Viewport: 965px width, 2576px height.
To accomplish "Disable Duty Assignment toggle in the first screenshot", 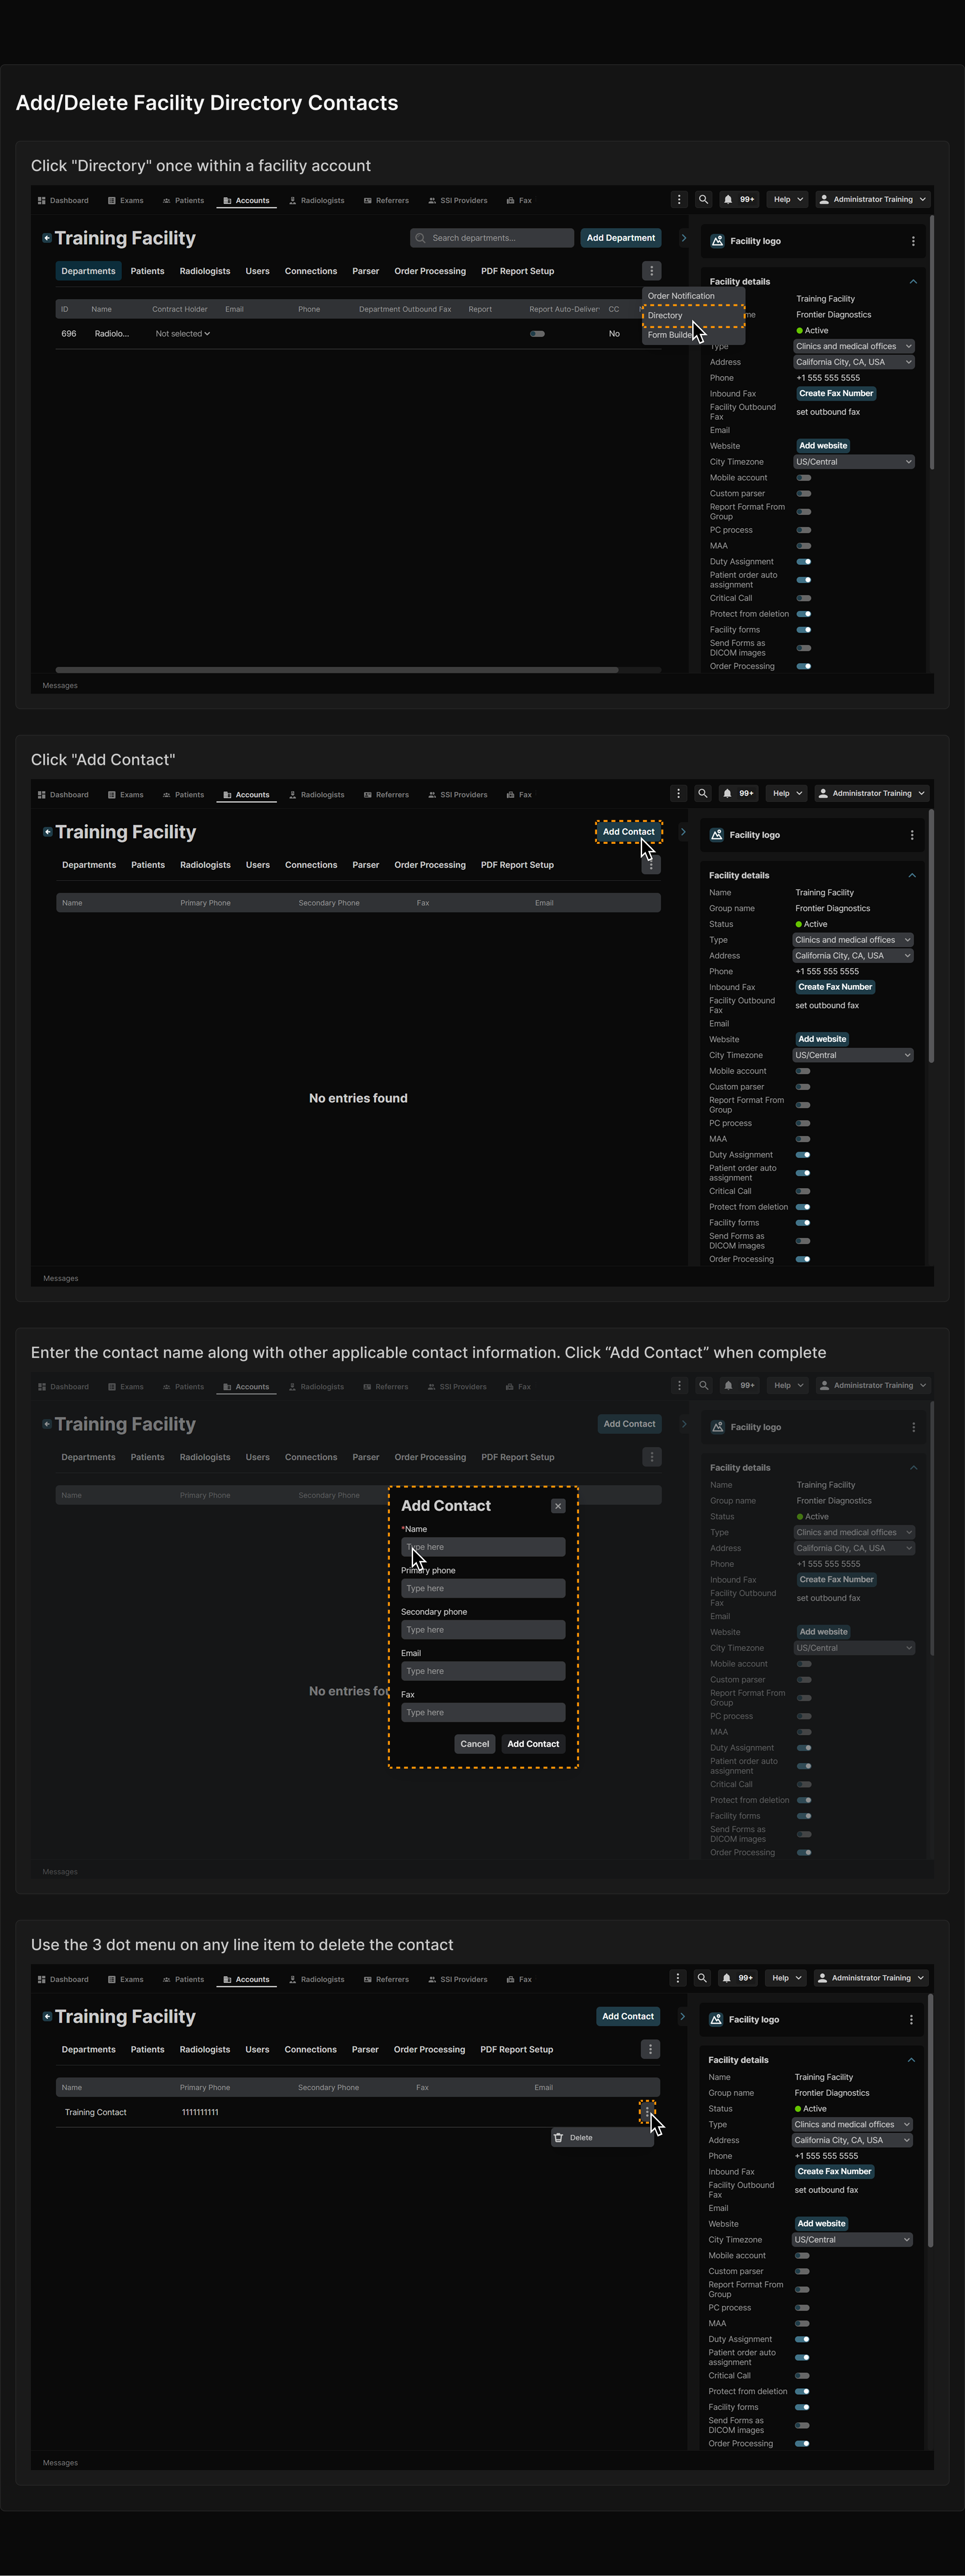I will (804, 562).
